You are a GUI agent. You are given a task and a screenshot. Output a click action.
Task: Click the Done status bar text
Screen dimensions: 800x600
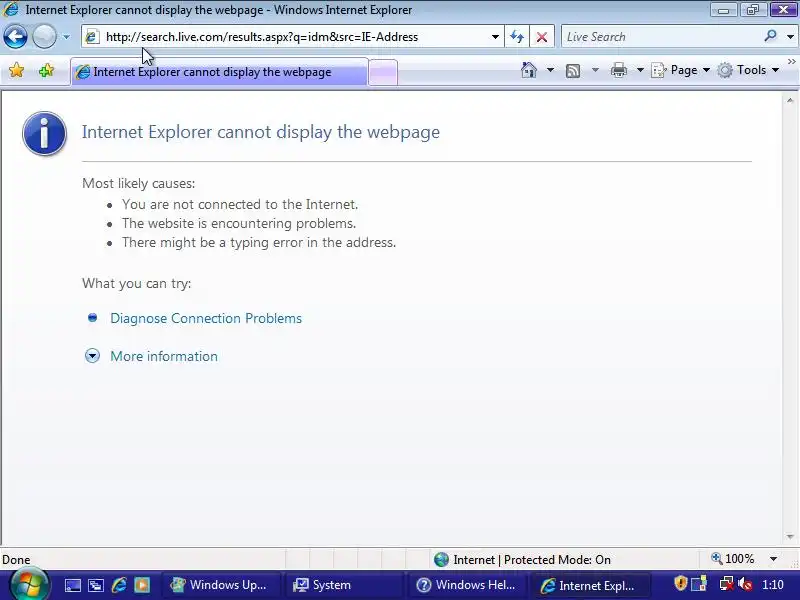[16, 560]
